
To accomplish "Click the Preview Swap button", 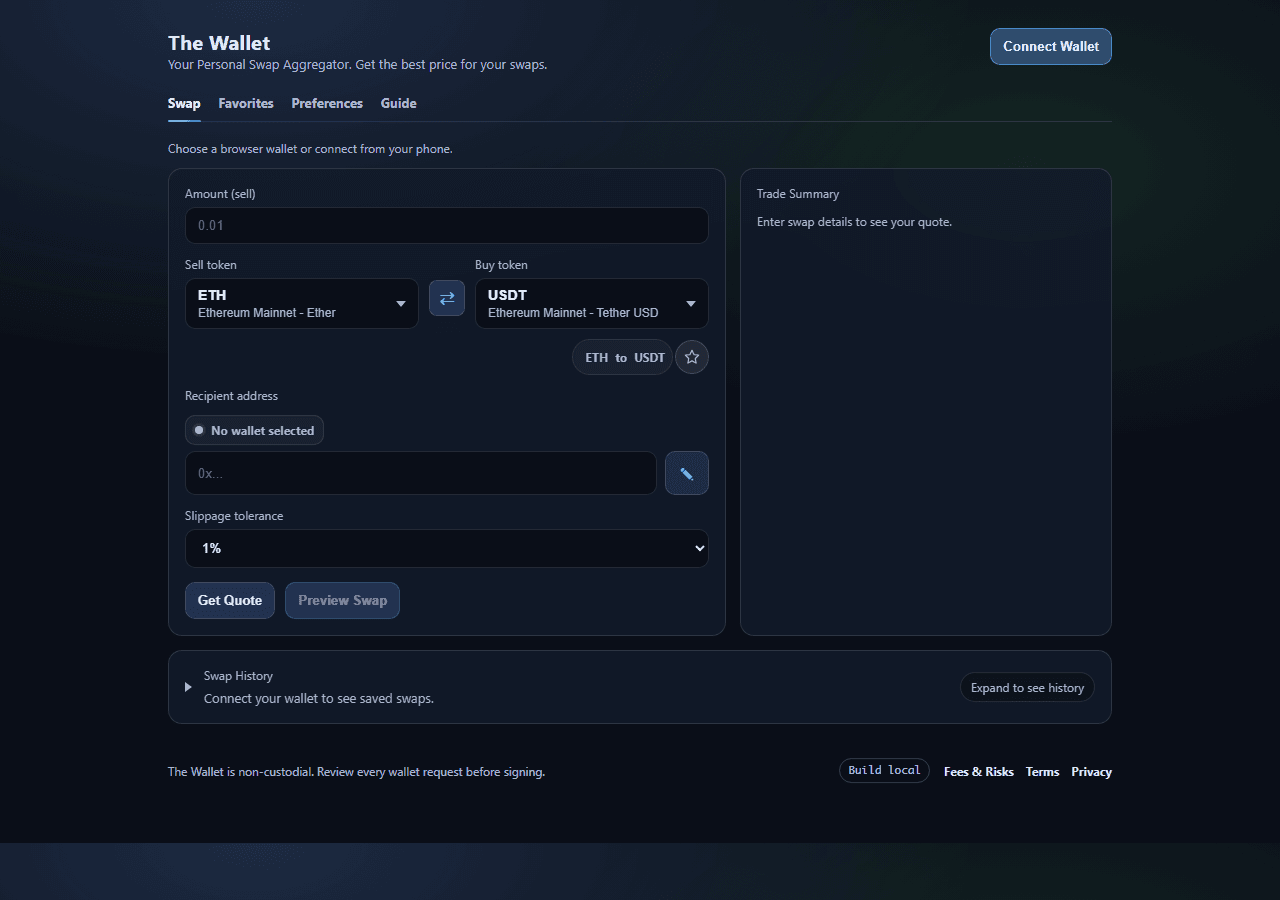I will pyautogui.click(x=342, y=600).
